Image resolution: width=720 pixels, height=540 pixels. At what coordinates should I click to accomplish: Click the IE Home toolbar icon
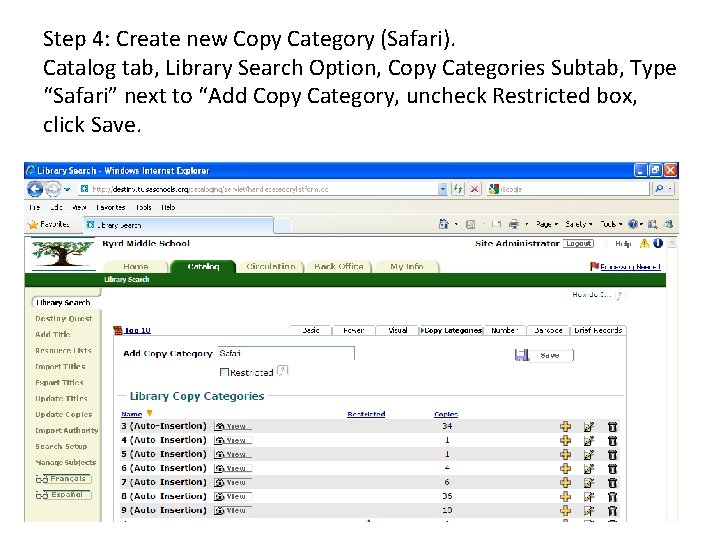point(443,225)
